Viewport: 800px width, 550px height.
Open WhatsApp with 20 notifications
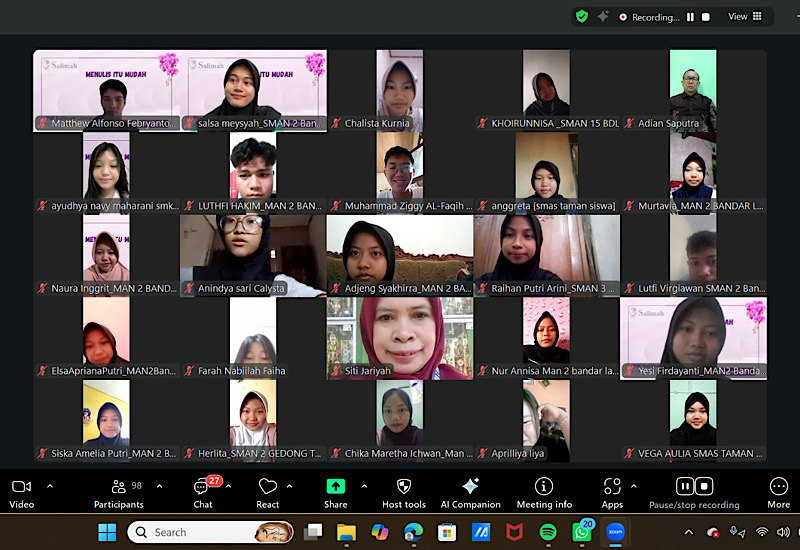tap(582, 532)
